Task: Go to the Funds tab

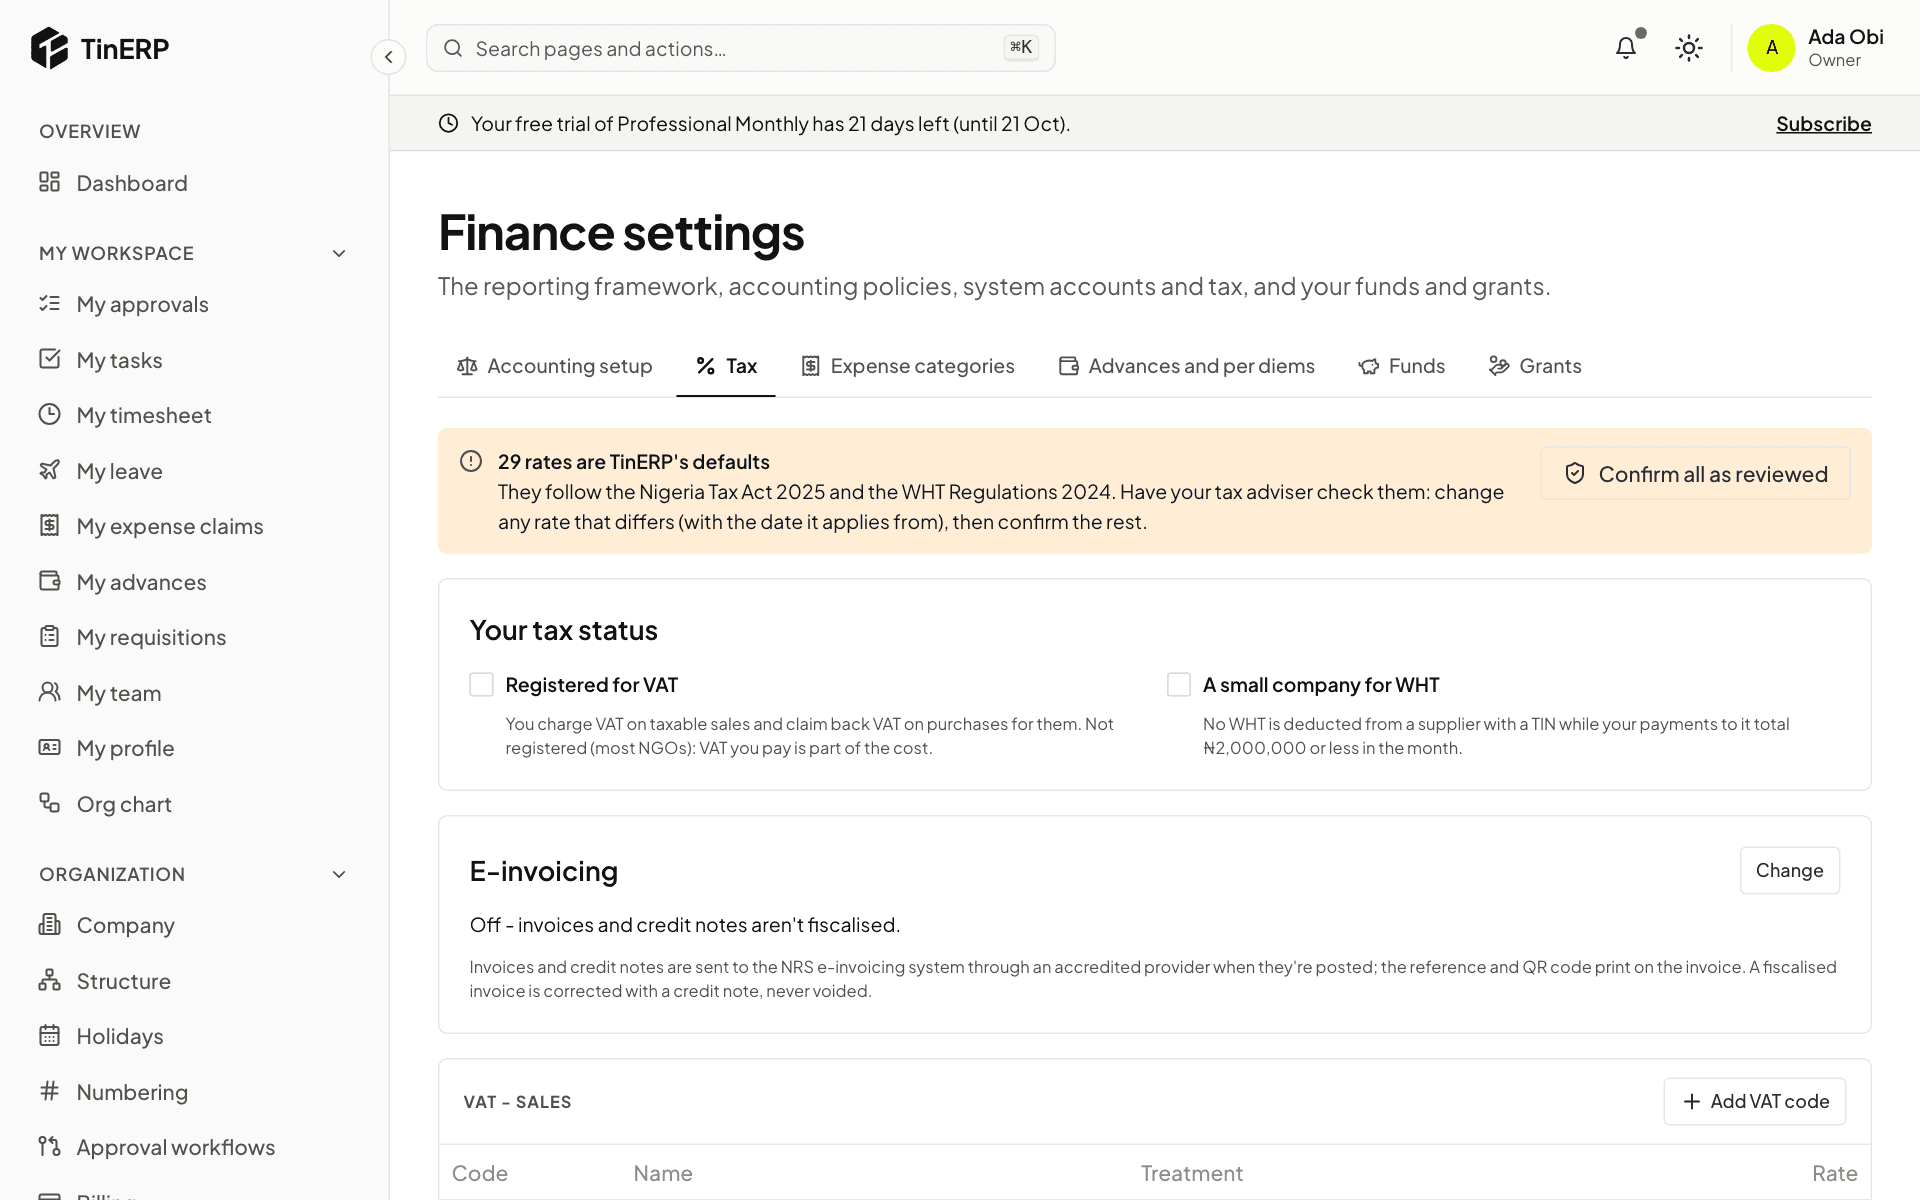Action: (x=1401, y=366)
